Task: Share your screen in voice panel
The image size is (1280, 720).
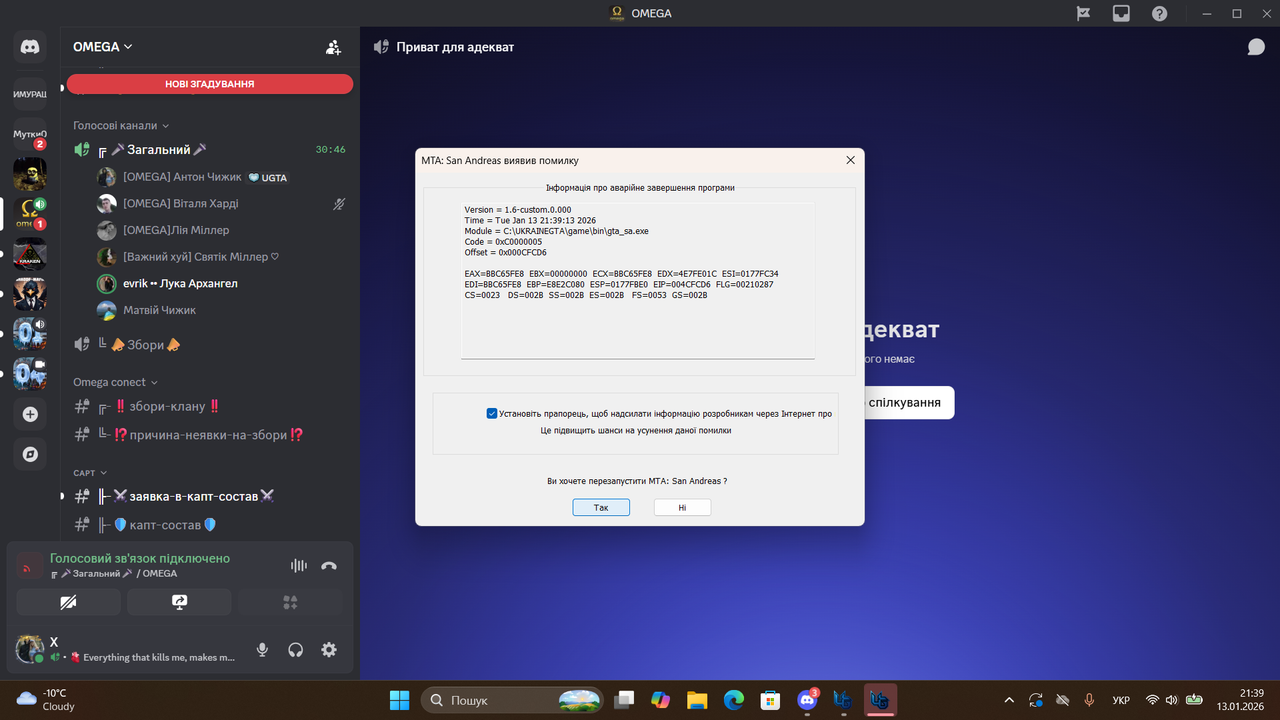Action: tap(180, 602)
